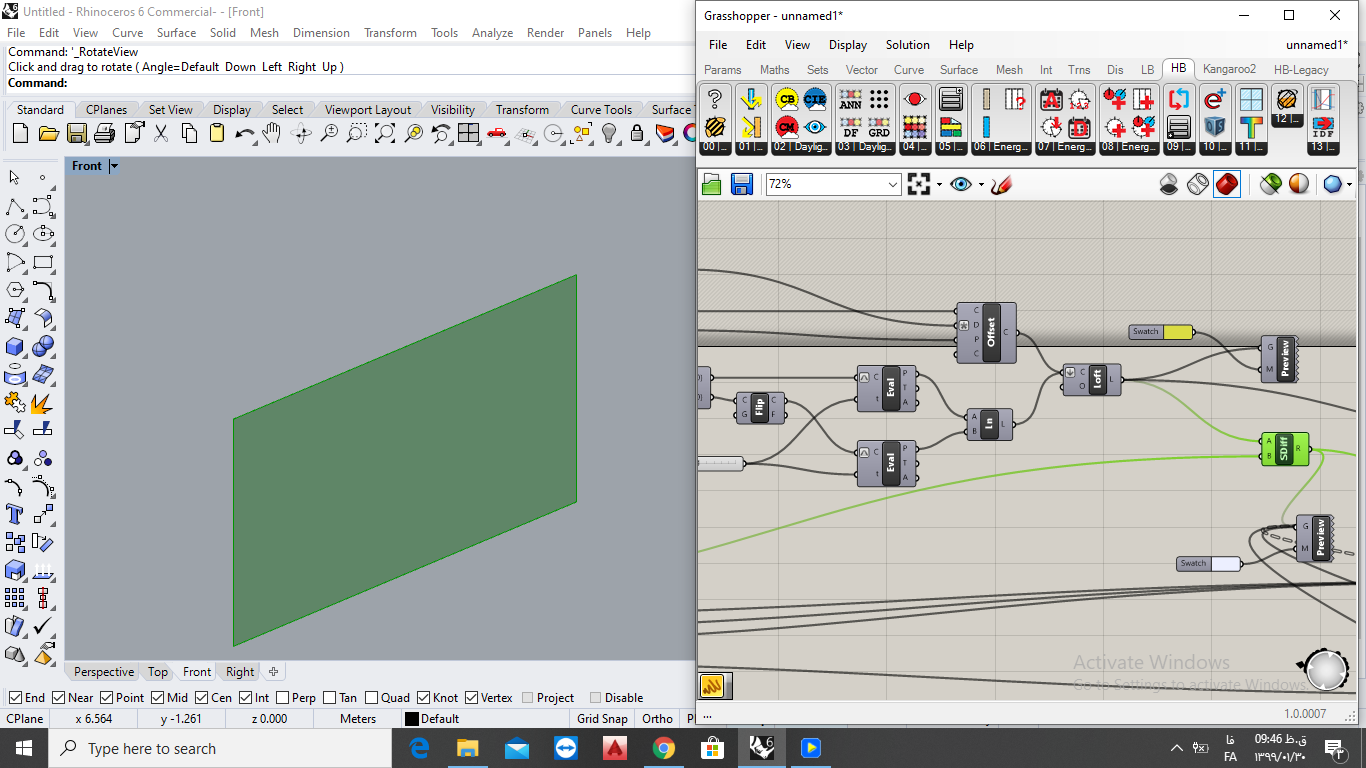
Task: Open the Grasshopper zoom percentage dropdown
Action: (893, 184)
